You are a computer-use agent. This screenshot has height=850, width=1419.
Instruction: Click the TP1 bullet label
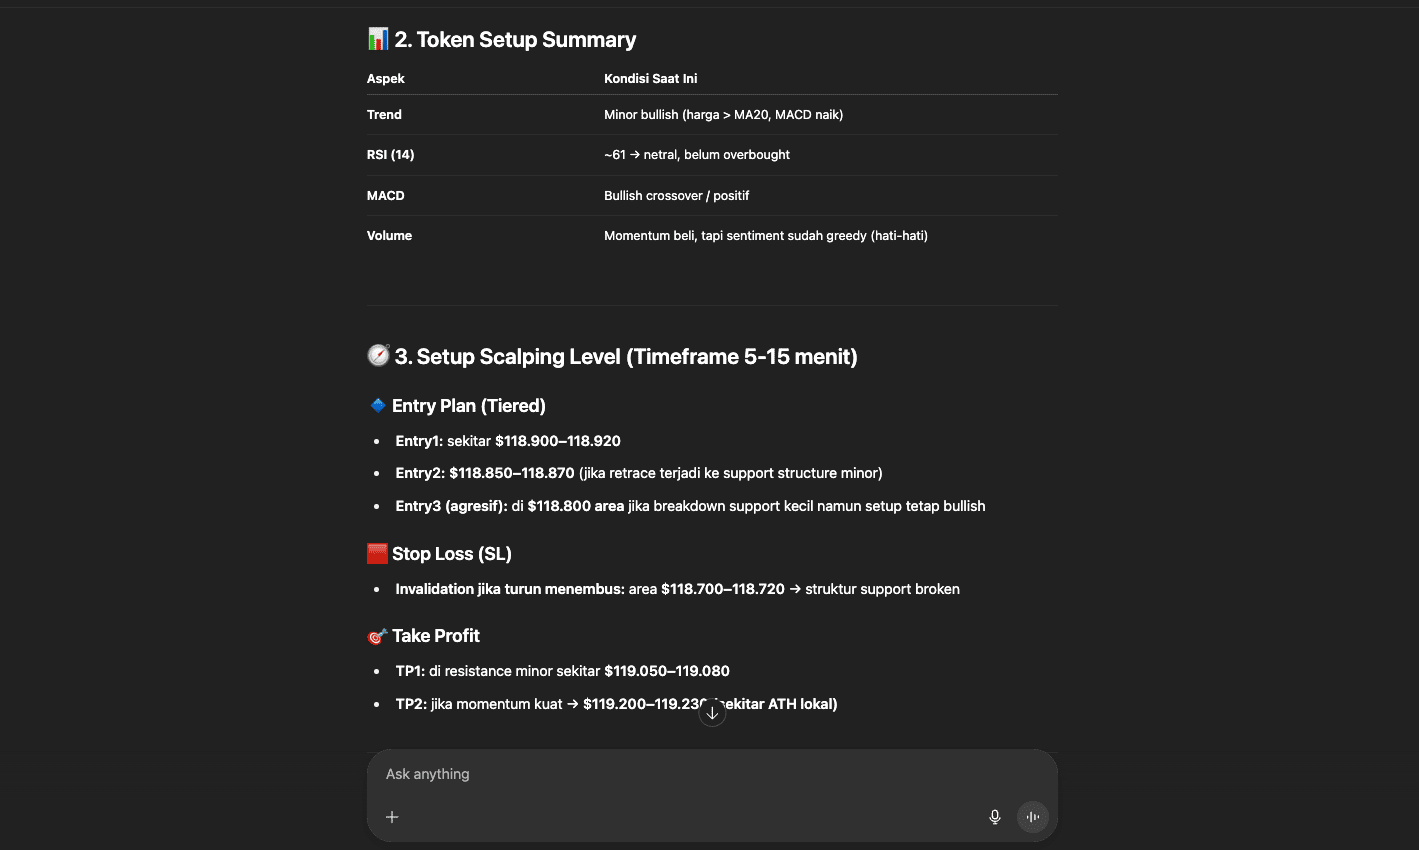(410, 671)
